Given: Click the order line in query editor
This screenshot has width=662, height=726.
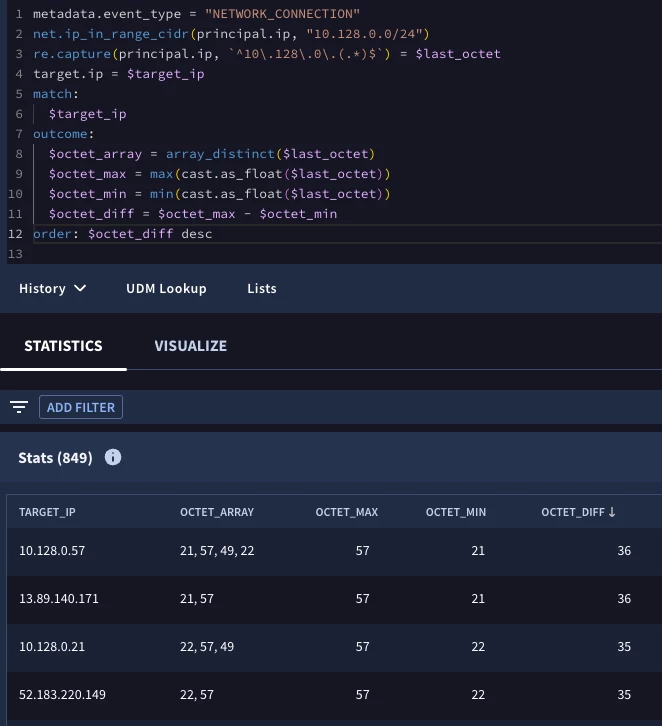Looking at the screenshot, I should pos(347,234).
